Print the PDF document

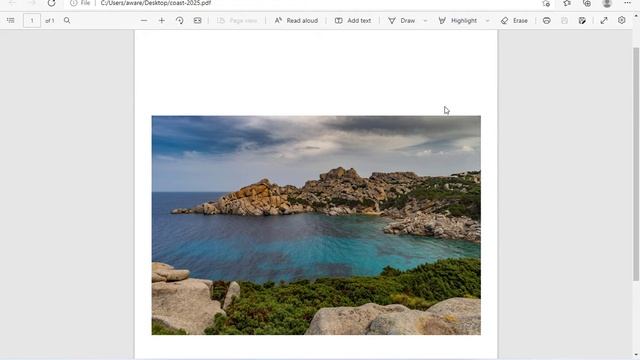pos(547,20)
